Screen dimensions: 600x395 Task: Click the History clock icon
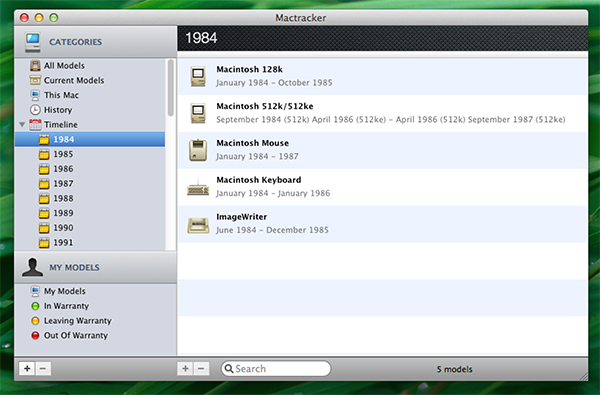(35, 110)
